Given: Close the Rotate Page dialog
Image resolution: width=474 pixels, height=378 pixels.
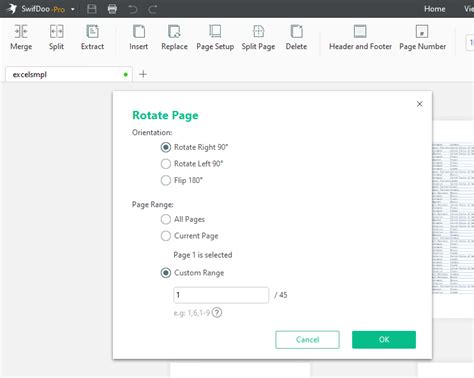Looking at the screenshot, I should click(420, 104).
